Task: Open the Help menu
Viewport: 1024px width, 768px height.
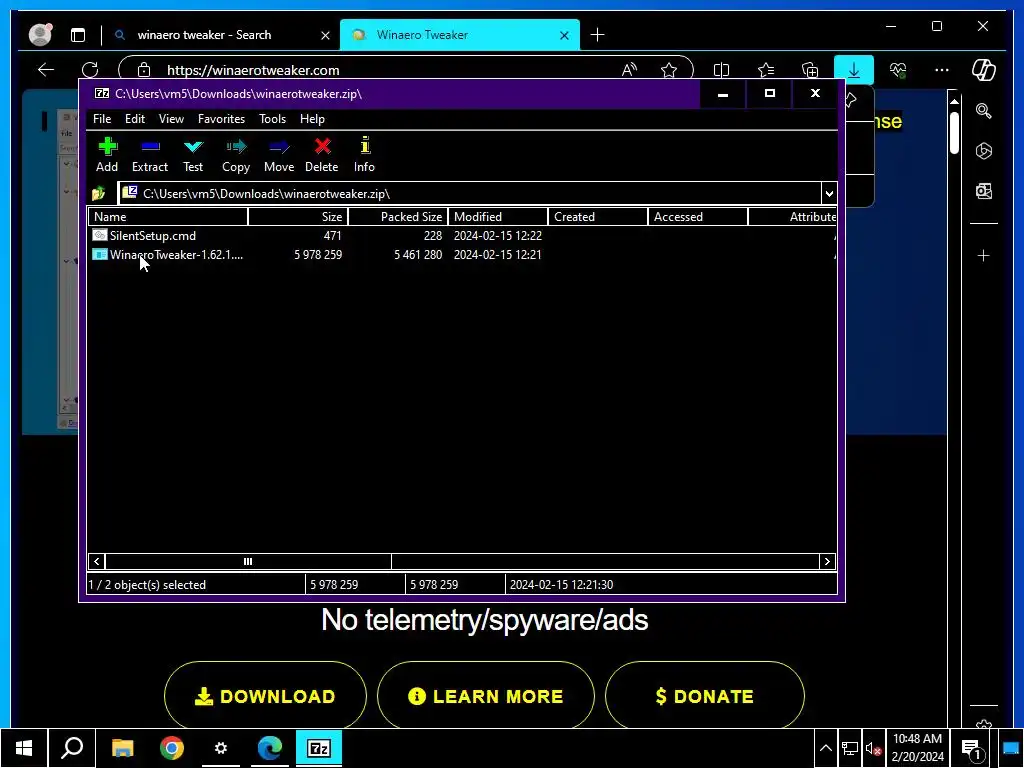Action: [x=312, y=119]
